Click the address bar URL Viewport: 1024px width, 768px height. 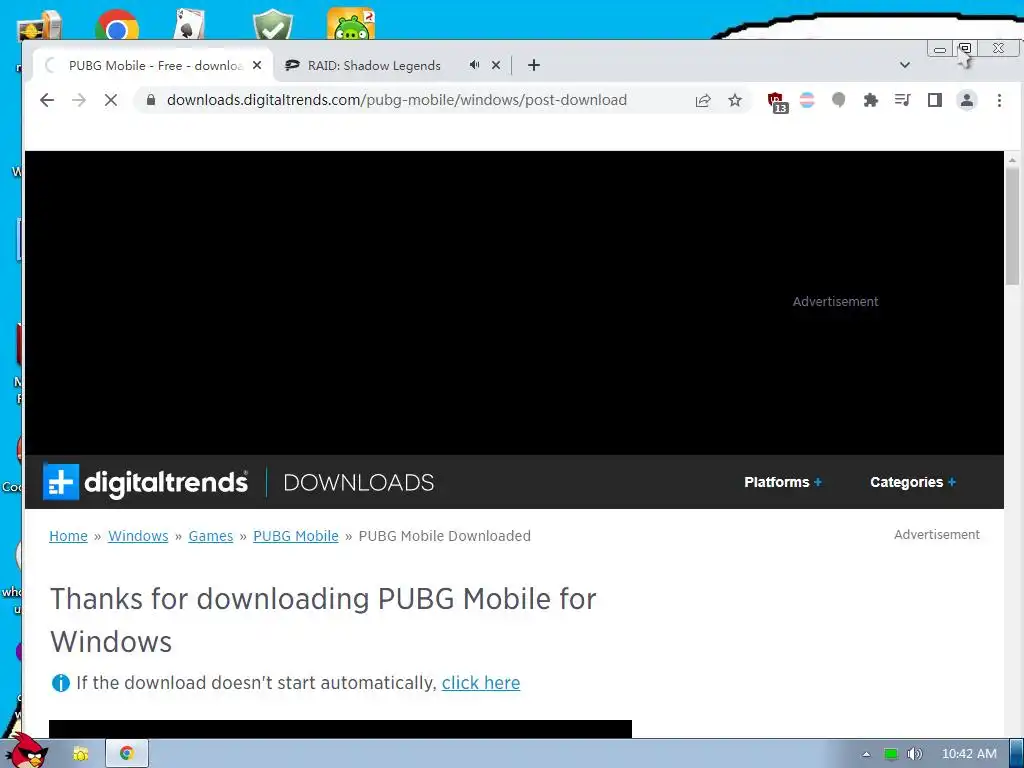[396, 100]
